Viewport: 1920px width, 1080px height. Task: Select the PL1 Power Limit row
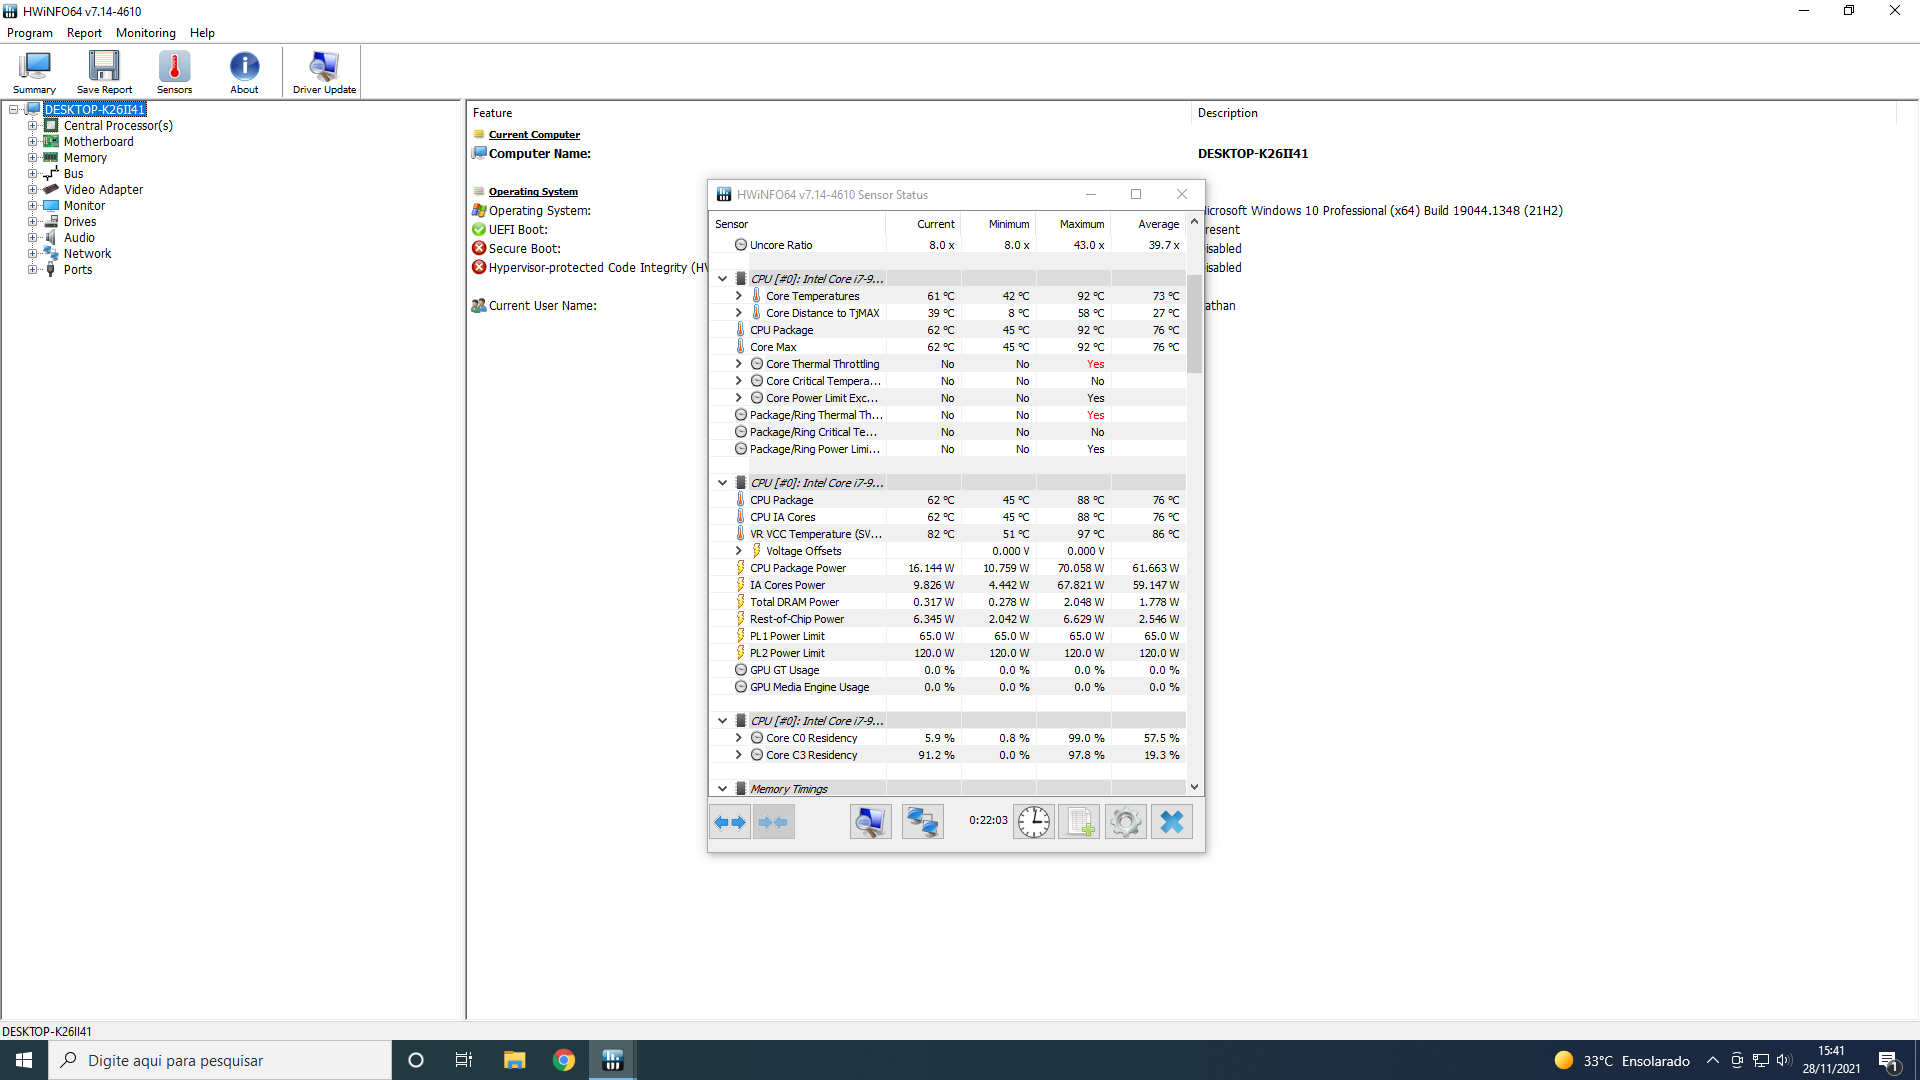pyautogui.click(x=948, y=636)
